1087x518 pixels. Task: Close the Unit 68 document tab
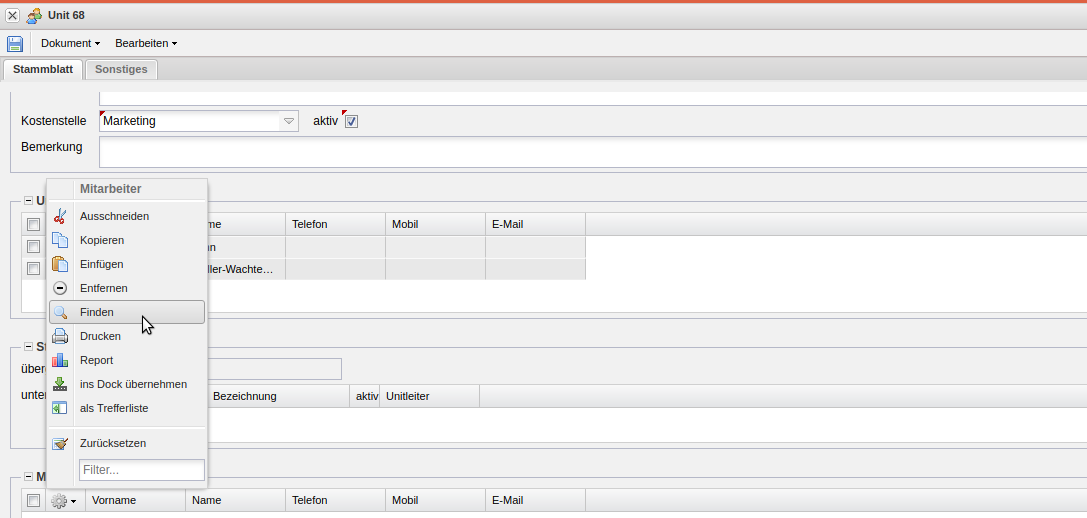coord(12,15)
